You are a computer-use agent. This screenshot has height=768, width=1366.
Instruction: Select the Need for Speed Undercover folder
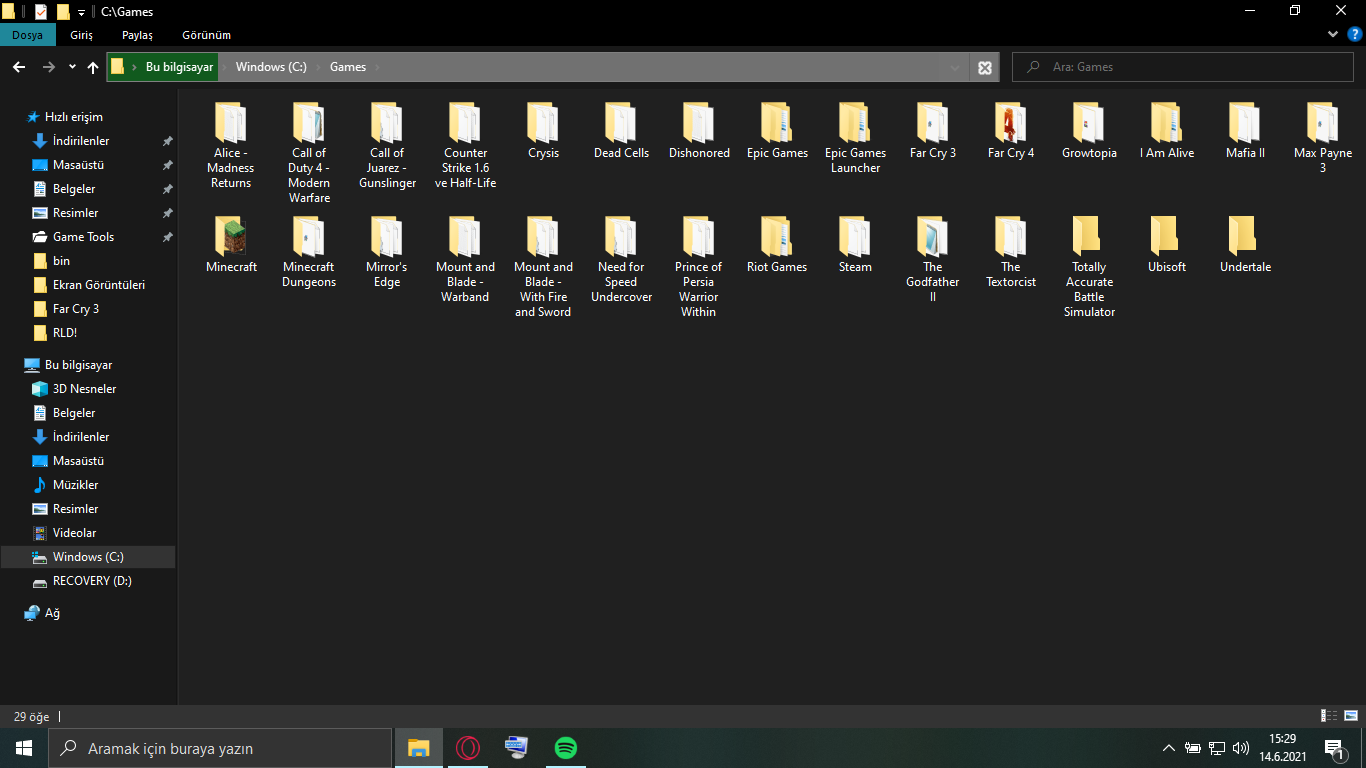pyautogui.click(x=621, y=259)
